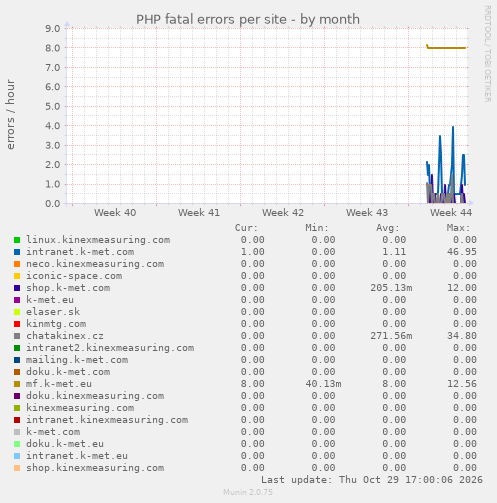The height and width of the screenshot is (503, 497).
Task: Click the Max value 12.56 for mf.k-met.eu
Action: [462, 384]
